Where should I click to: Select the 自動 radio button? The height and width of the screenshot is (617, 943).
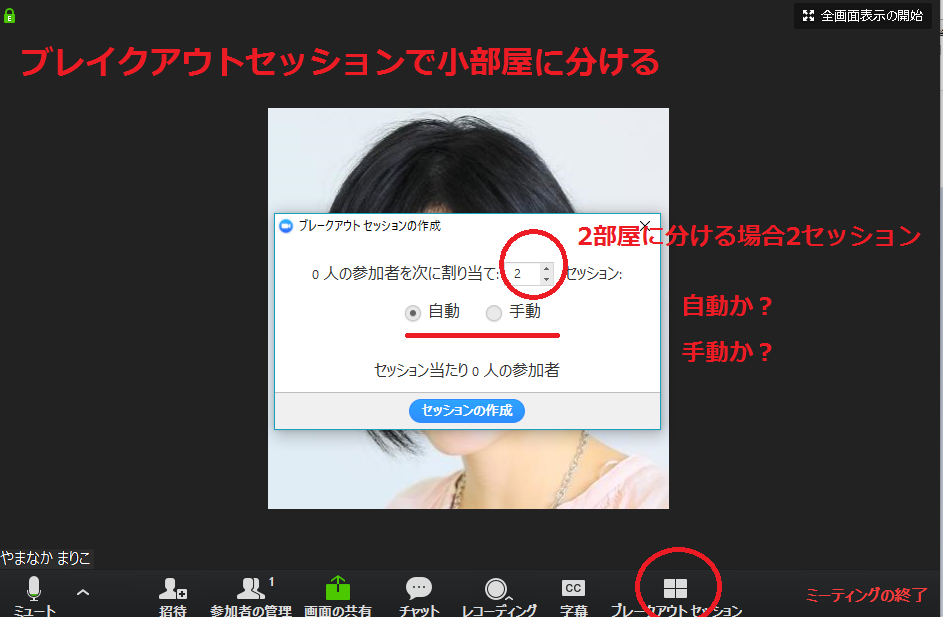[413, 313]
